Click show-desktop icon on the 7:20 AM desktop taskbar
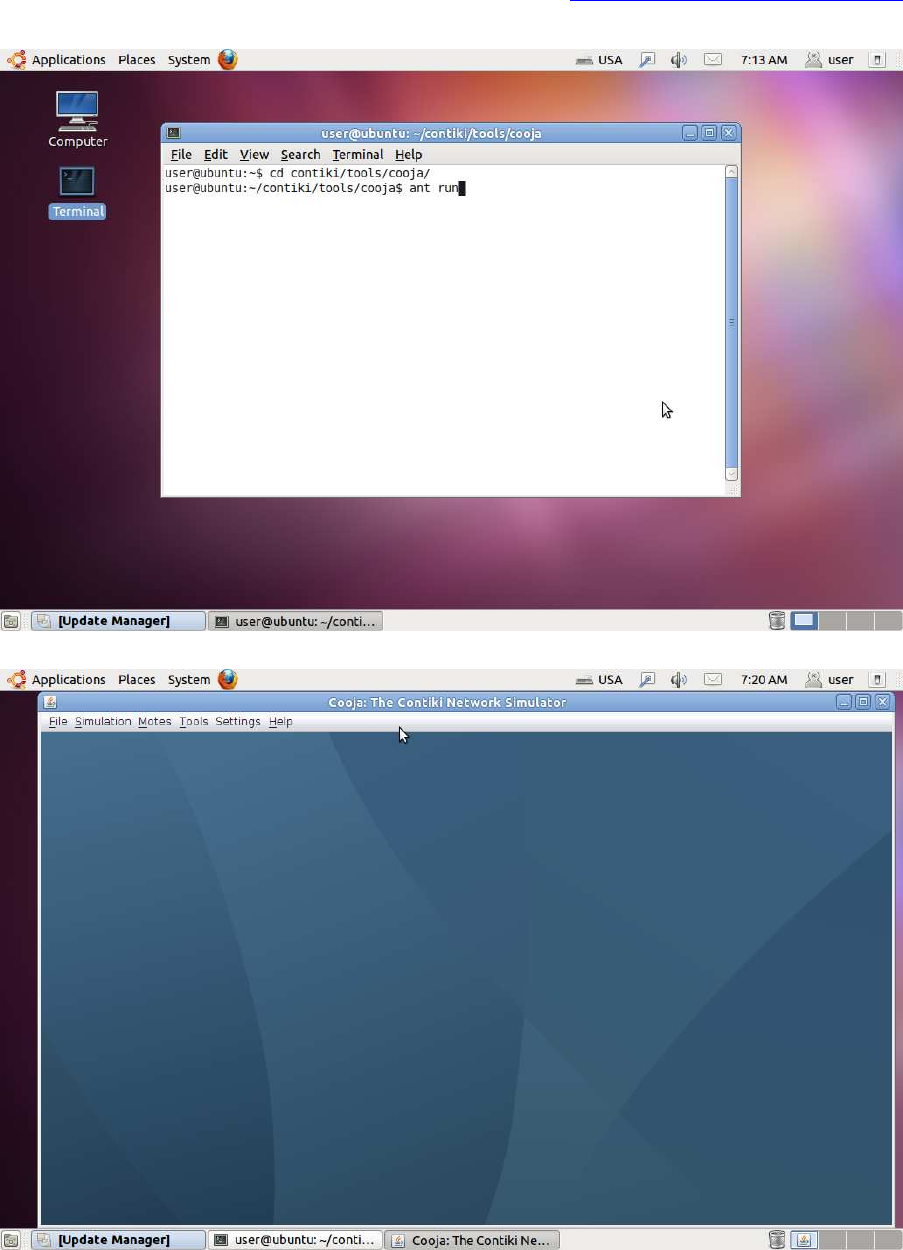Image resolution: width=903 pixels, height=1250 pixels. pyautogui.click(x=11, y=1240)
